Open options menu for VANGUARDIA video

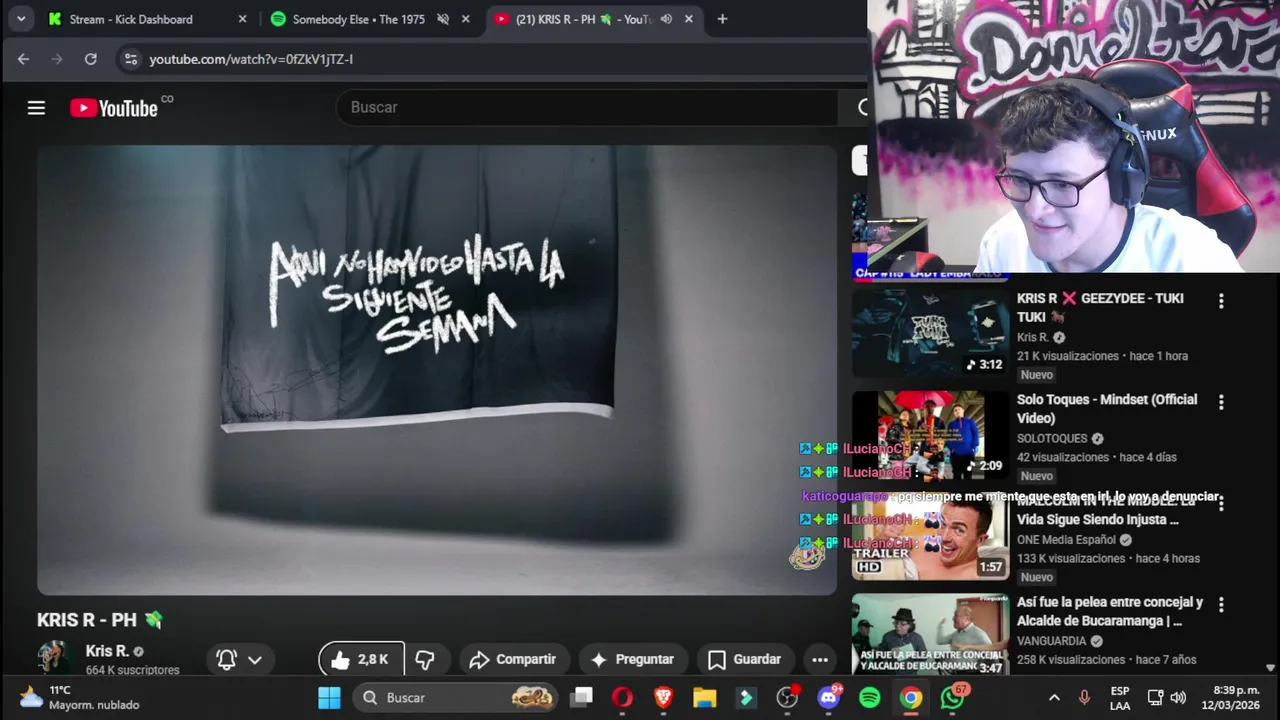coord(1221,604)
